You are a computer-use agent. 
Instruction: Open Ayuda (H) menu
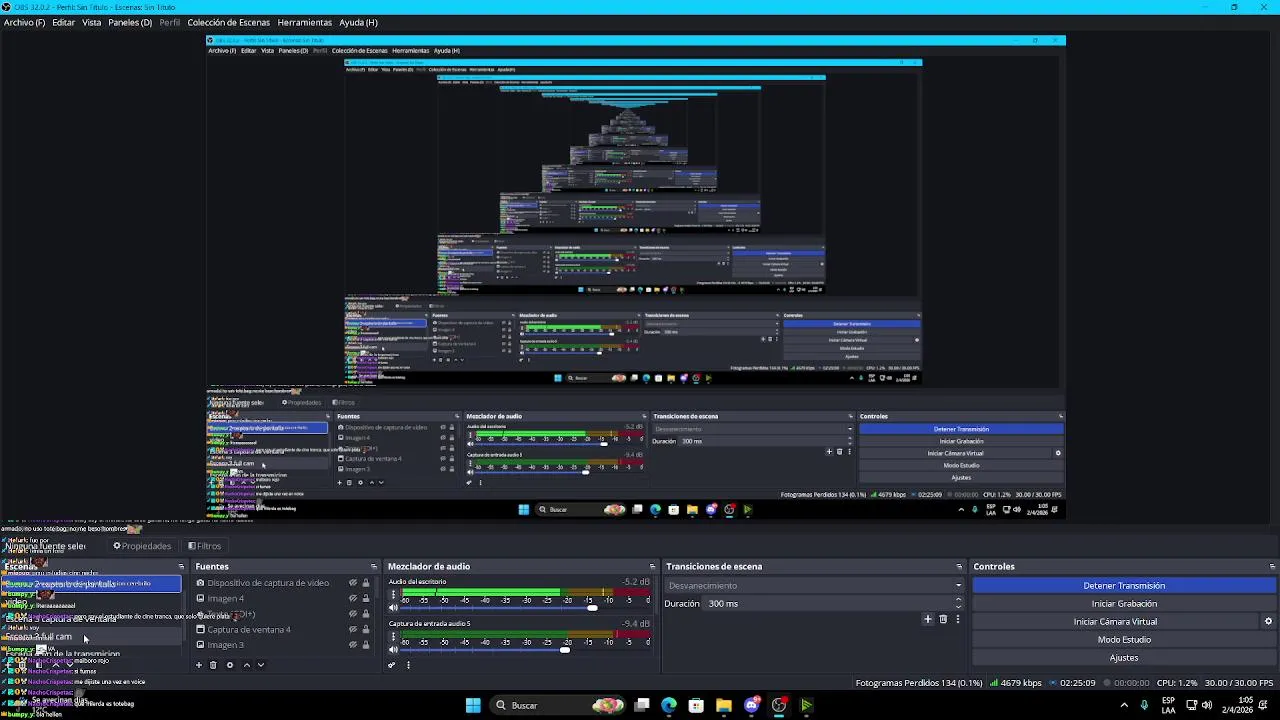[x=358, y=22]
